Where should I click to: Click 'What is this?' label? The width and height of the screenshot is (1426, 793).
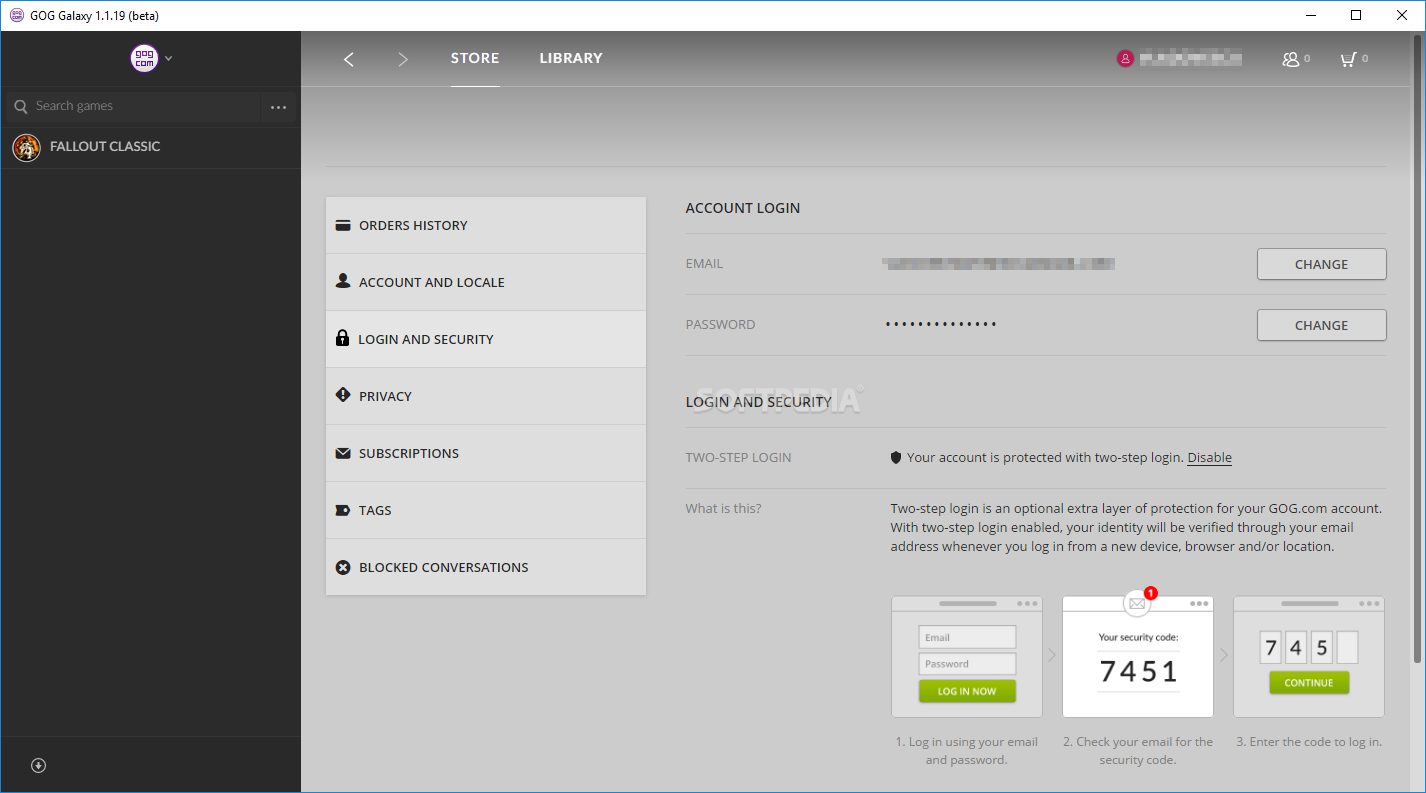[723, 508]
